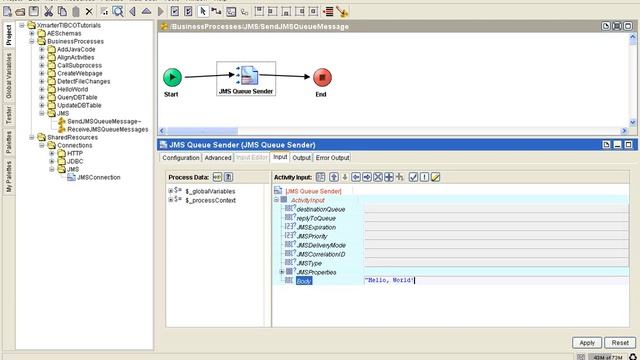Click the destinationQueue value field
Image resolution: width=640 pixels, height=360 pixels.
click(x=496, y=209)
